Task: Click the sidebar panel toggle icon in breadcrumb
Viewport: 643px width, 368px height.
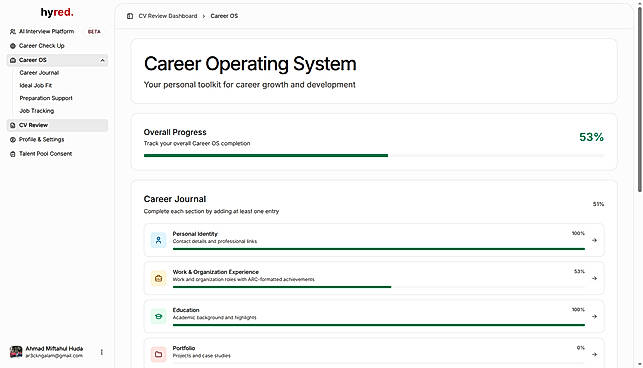Action: [130, 16]
